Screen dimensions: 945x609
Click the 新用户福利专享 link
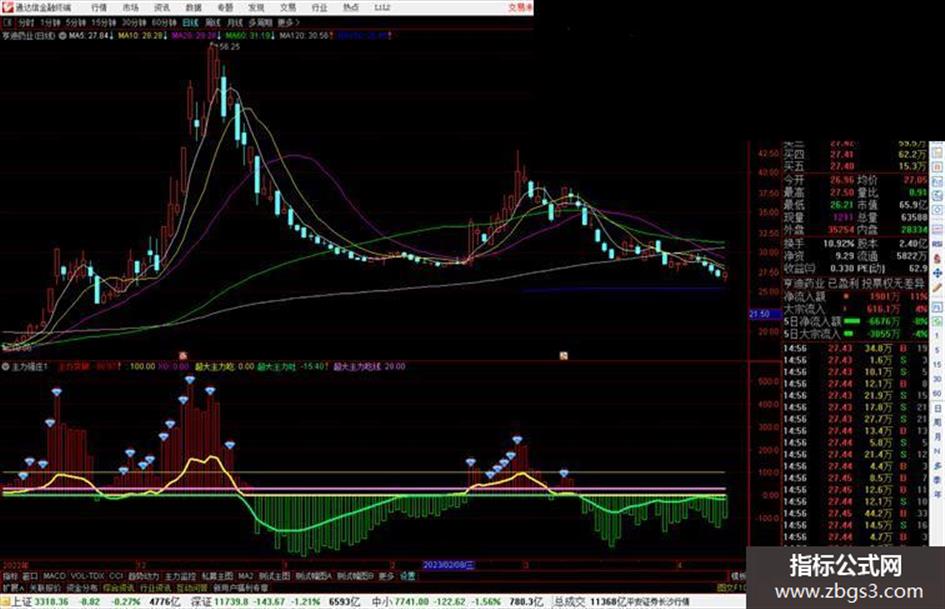(x=241, y=588)
